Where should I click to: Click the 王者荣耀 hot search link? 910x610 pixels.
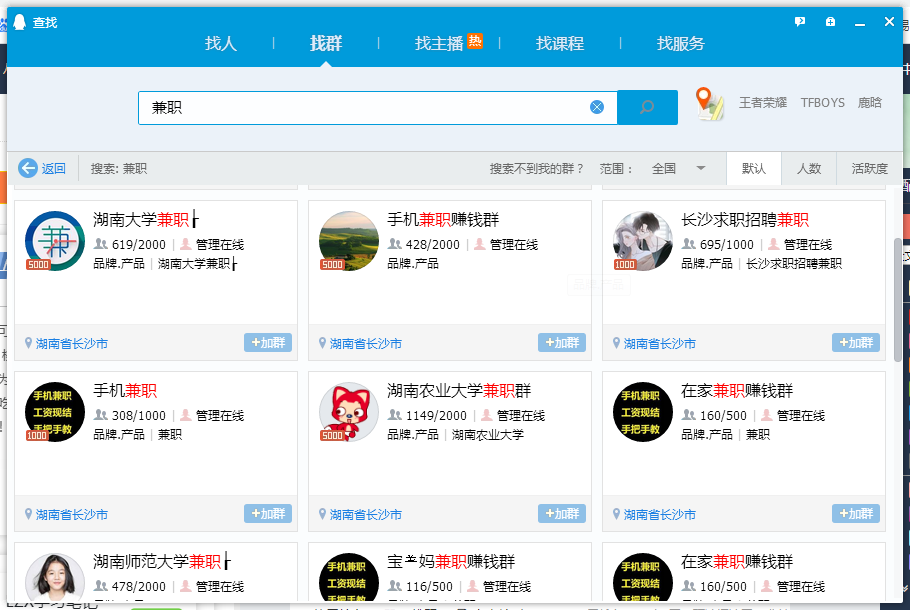tap(762, 103)
